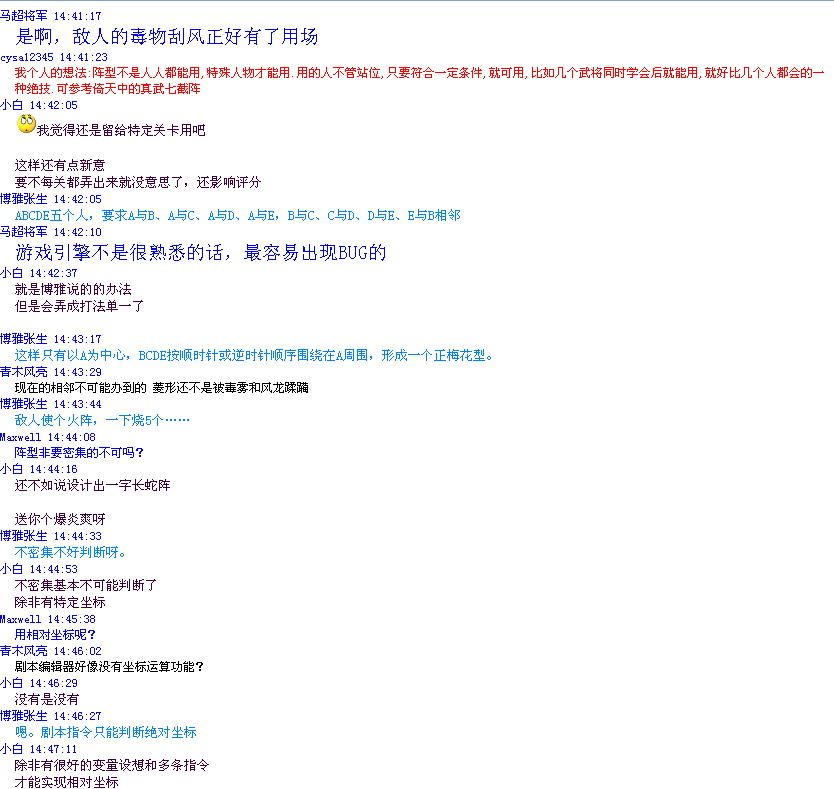Click message '用相对坐标呢?'

(x=55, y=635)
